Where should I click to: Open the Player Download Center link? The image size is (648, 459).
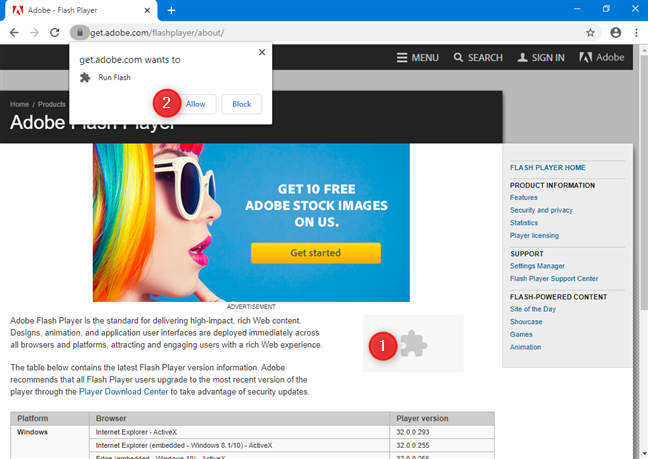(x=124, y=392)
